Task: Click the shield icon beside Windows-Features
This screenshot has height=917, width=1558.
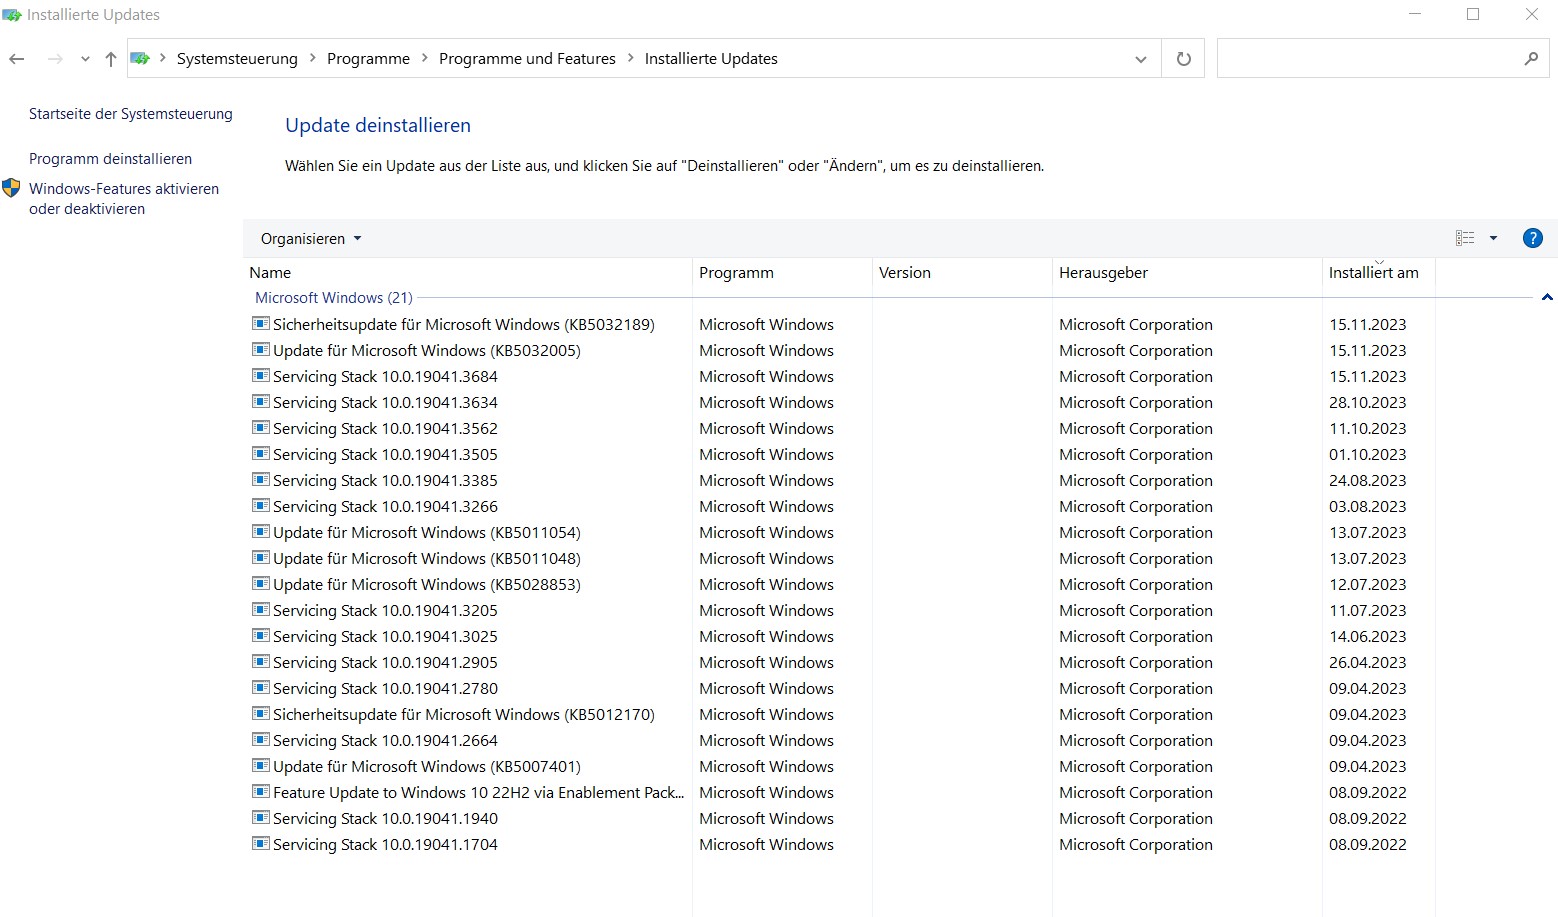Action: coord(12,188)
